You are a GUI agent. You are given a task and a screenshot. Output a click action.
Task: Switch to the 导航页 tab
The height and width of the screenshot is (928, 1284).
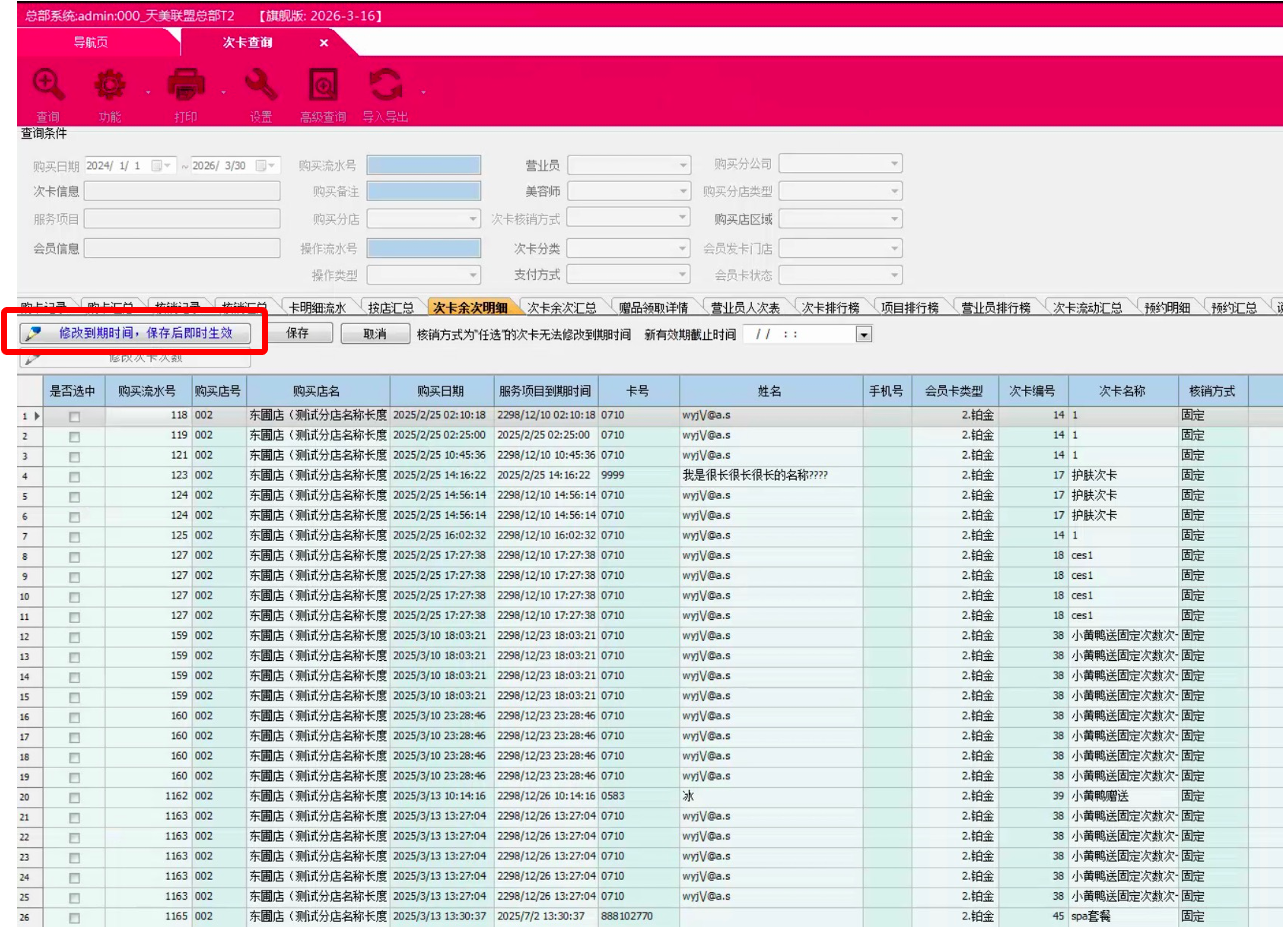point(91,43)
